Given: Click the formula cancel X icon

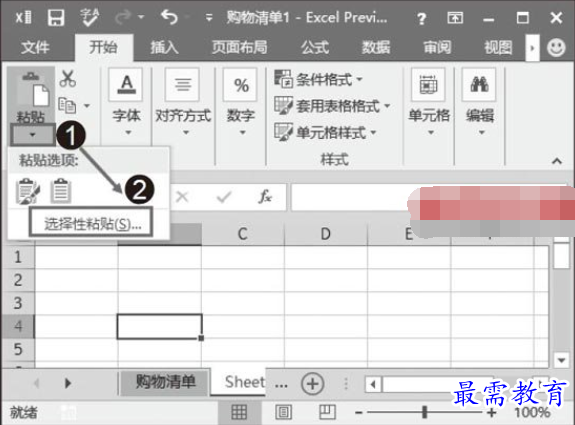Looking at the screenshot, I should [182, 197].
